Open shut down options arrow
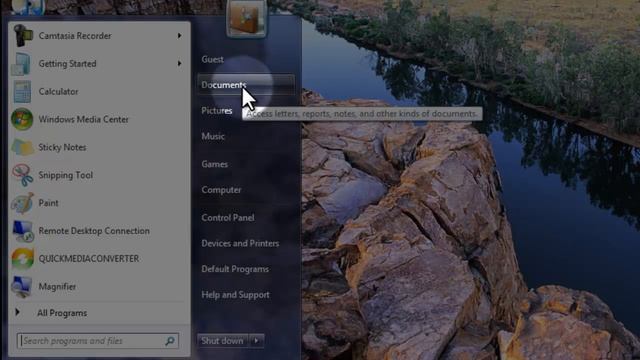Screen dimensions: 640x360 (257, 340)
